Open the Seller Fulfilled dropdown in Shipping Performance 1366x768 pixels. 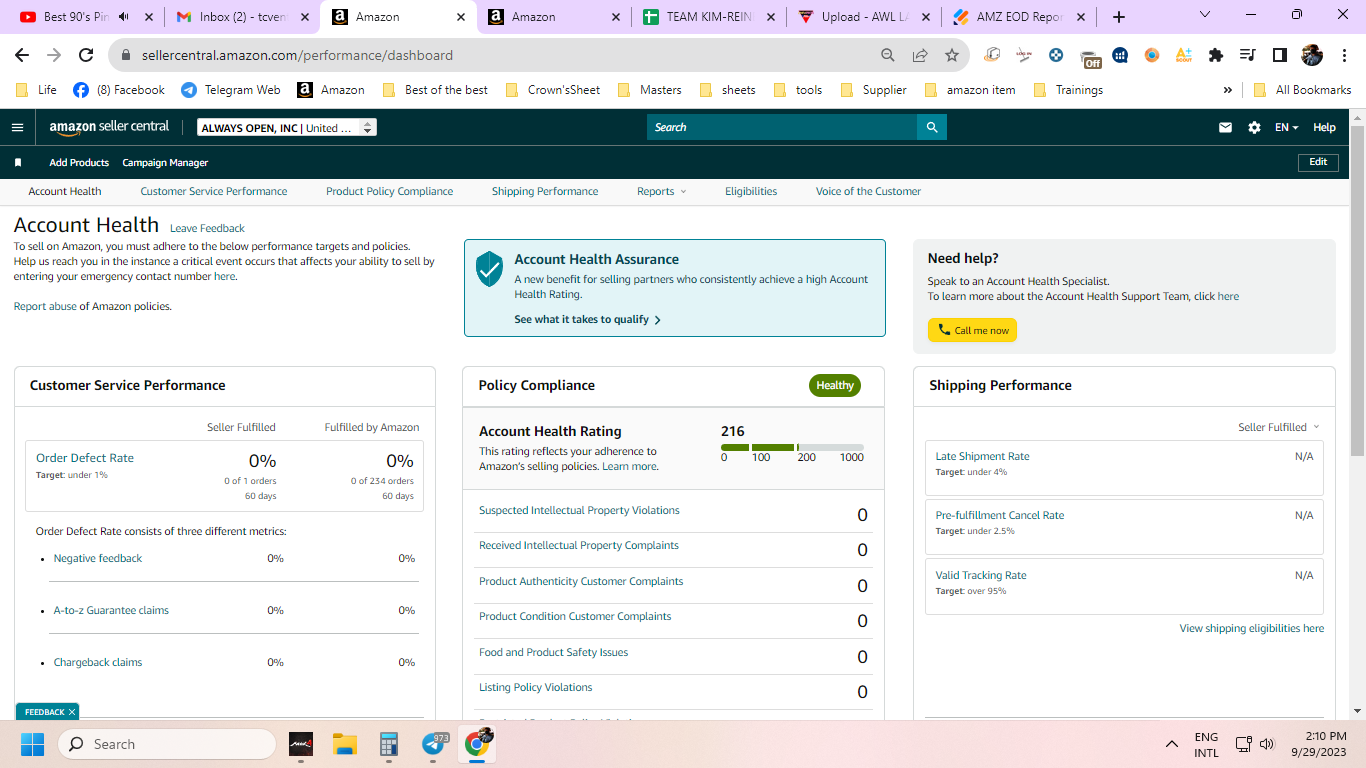click(x=1278, y=427)
